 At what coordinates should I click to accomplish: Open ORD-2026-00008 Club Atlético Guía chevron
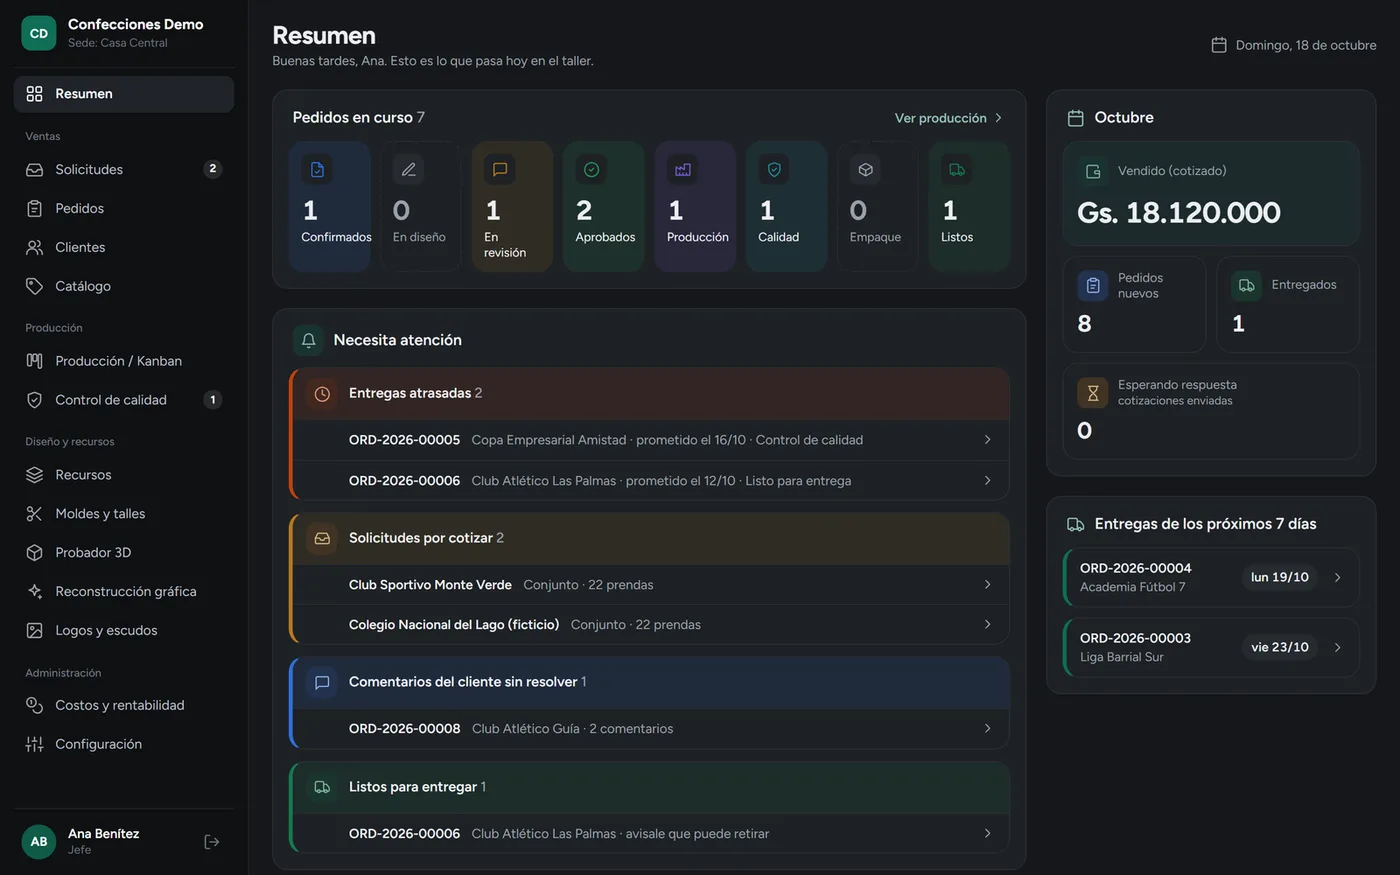(987, 728)
